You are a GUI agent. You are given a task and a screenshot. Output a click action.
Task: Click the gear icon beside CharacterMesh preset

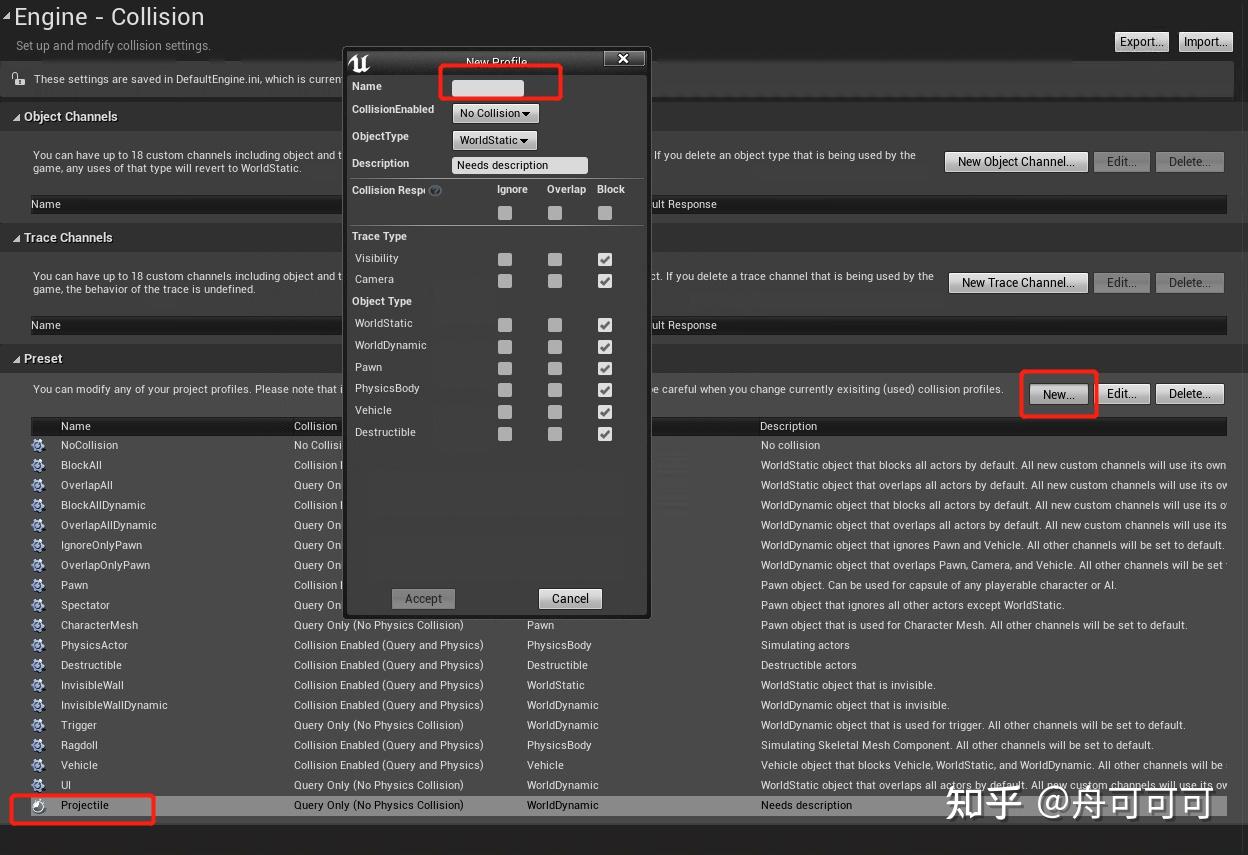pos(38,625)
